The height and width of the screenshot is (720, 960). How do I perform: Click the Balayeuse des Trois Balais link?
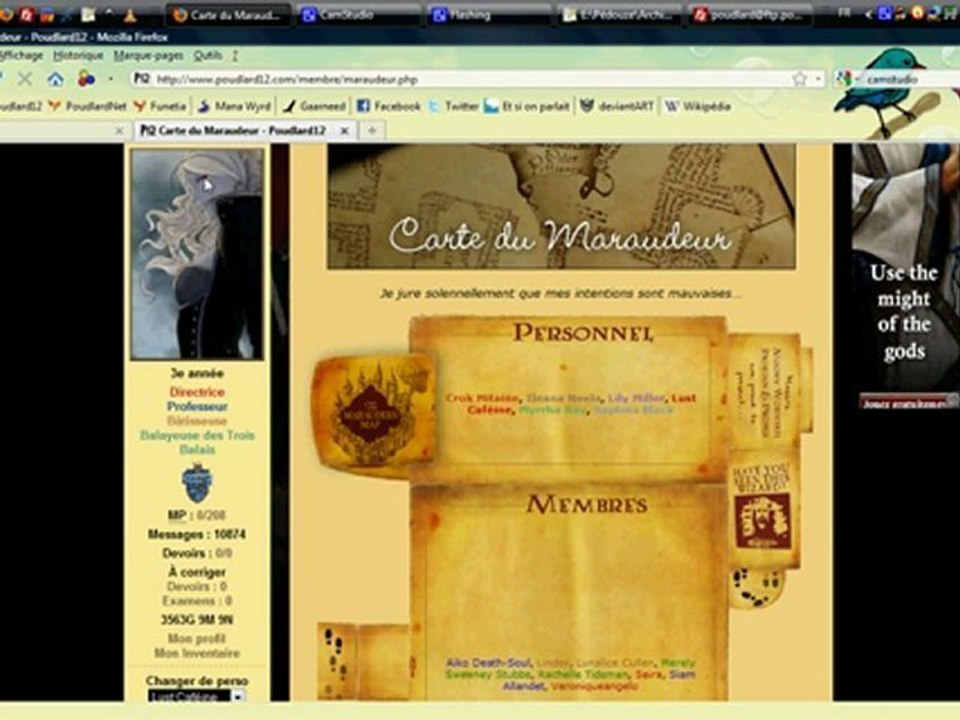point(197,442)
